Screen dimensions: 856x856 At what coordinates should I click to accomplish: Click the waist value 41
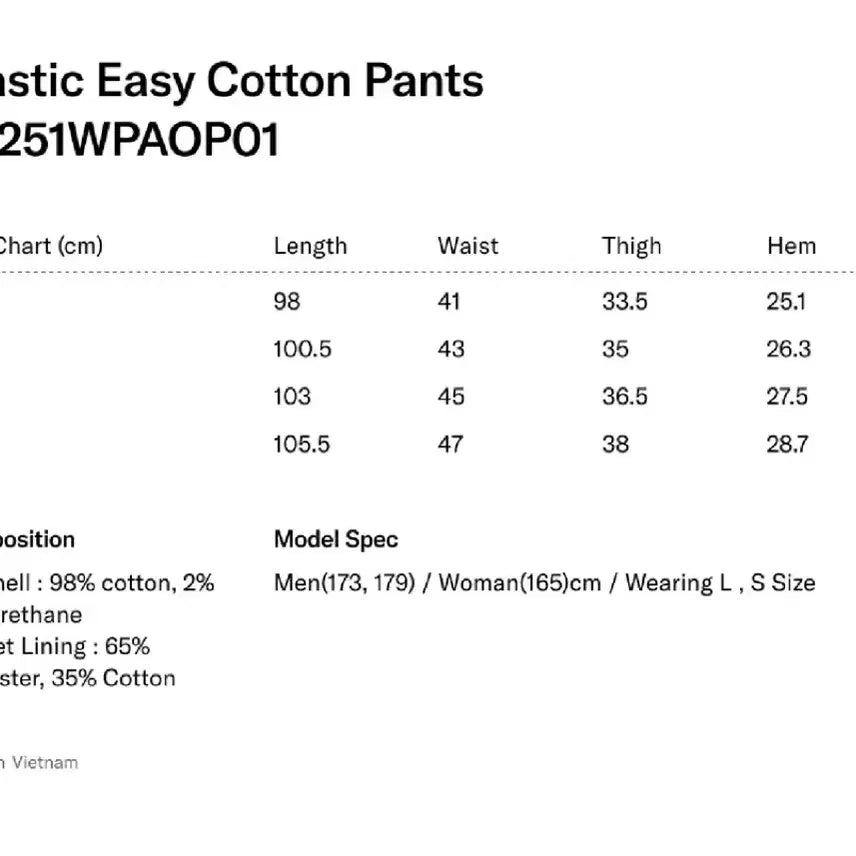(450, 301)
